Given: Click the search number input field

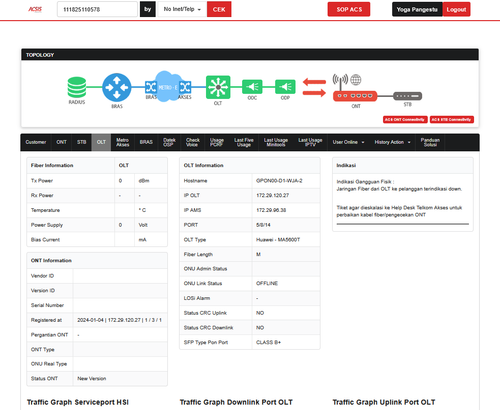Looking at the screenshot, I should click(x=97, y=9).
